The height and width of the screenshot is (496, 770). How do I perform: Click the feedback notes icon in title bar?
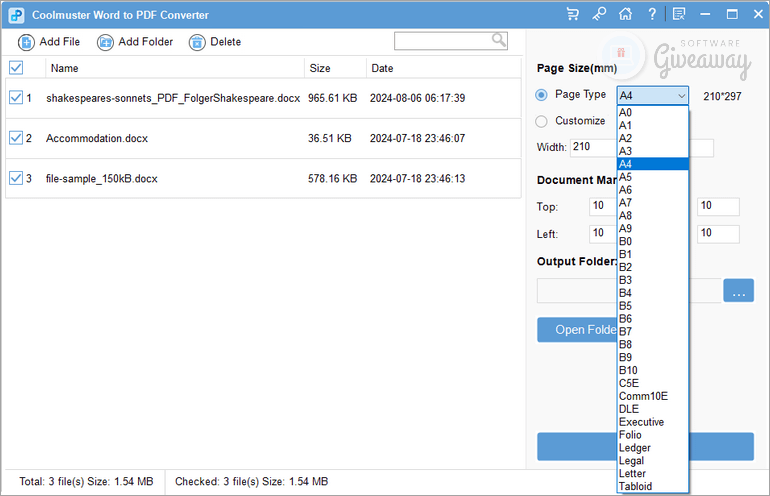pyautogui.click(x=679, y=14)
